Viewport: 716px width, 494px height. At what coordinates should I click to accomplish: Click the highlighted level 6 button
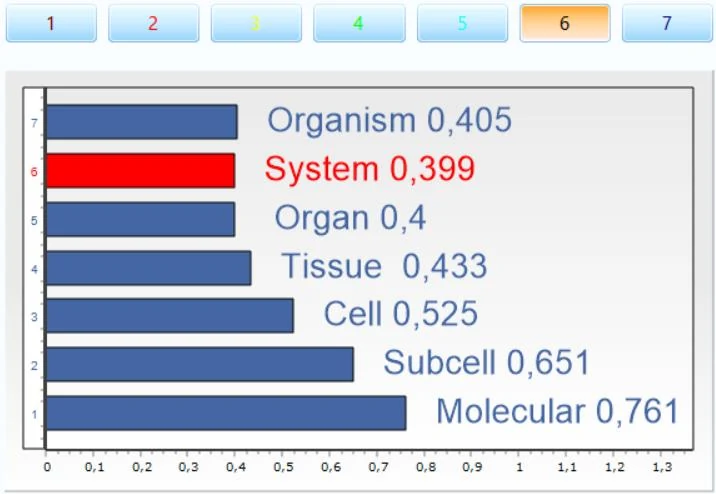tap(565, 23)
